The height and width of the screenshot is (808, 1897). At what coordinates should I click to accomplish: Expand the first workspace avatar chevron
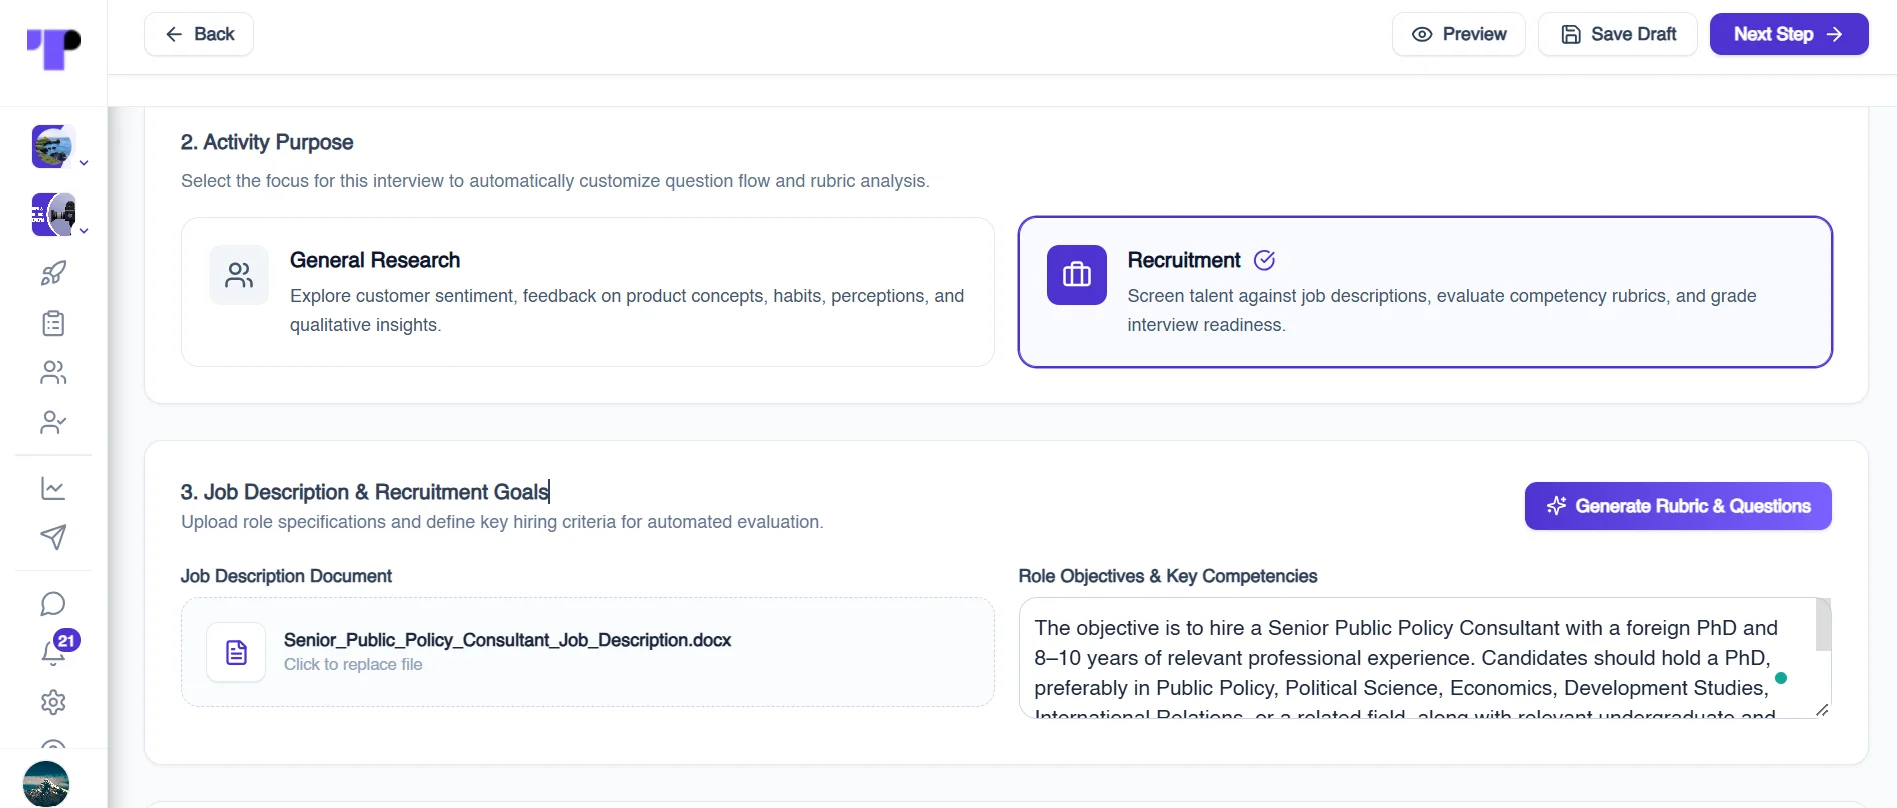pyautogui.click(x=84, y=163)
